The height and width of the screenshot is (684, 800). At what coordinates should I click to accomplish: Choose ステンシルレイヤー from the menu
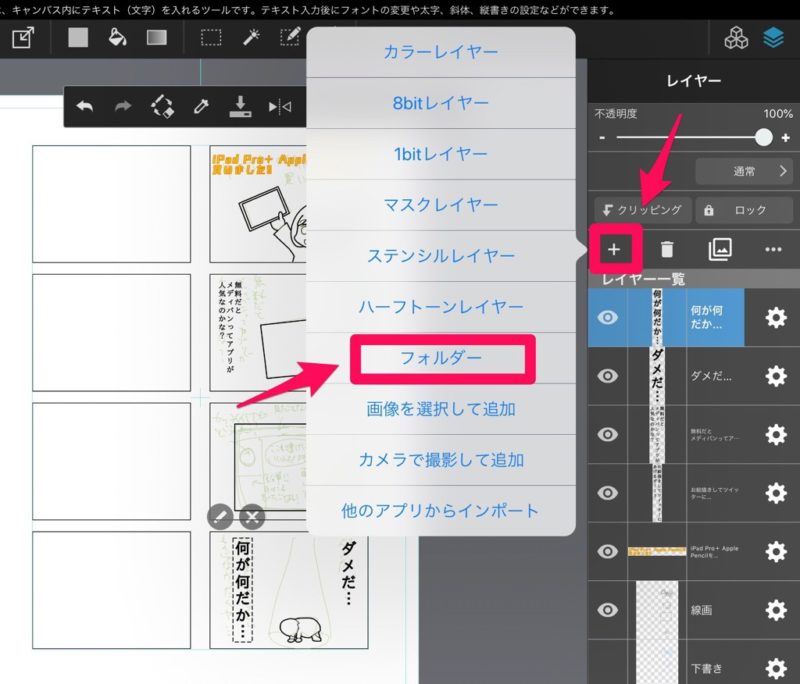441,256
